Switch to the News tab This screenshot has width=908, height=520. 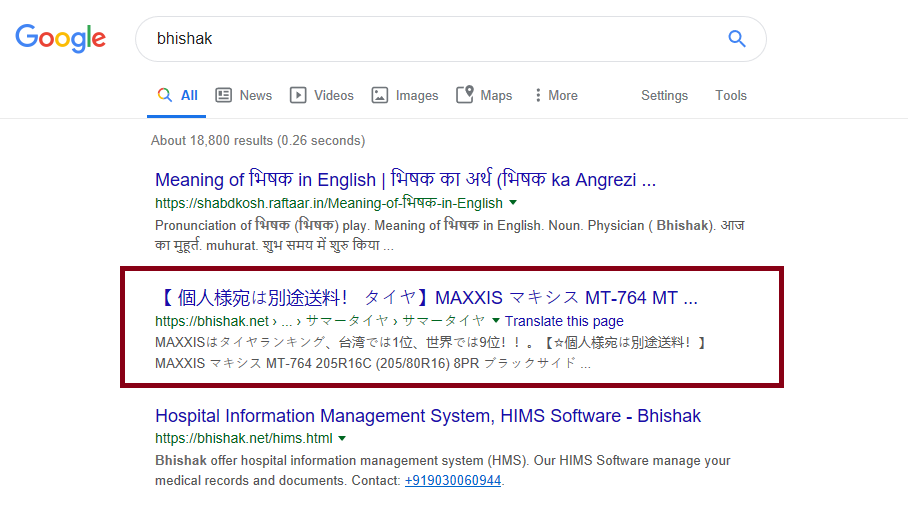click(243, 96)
